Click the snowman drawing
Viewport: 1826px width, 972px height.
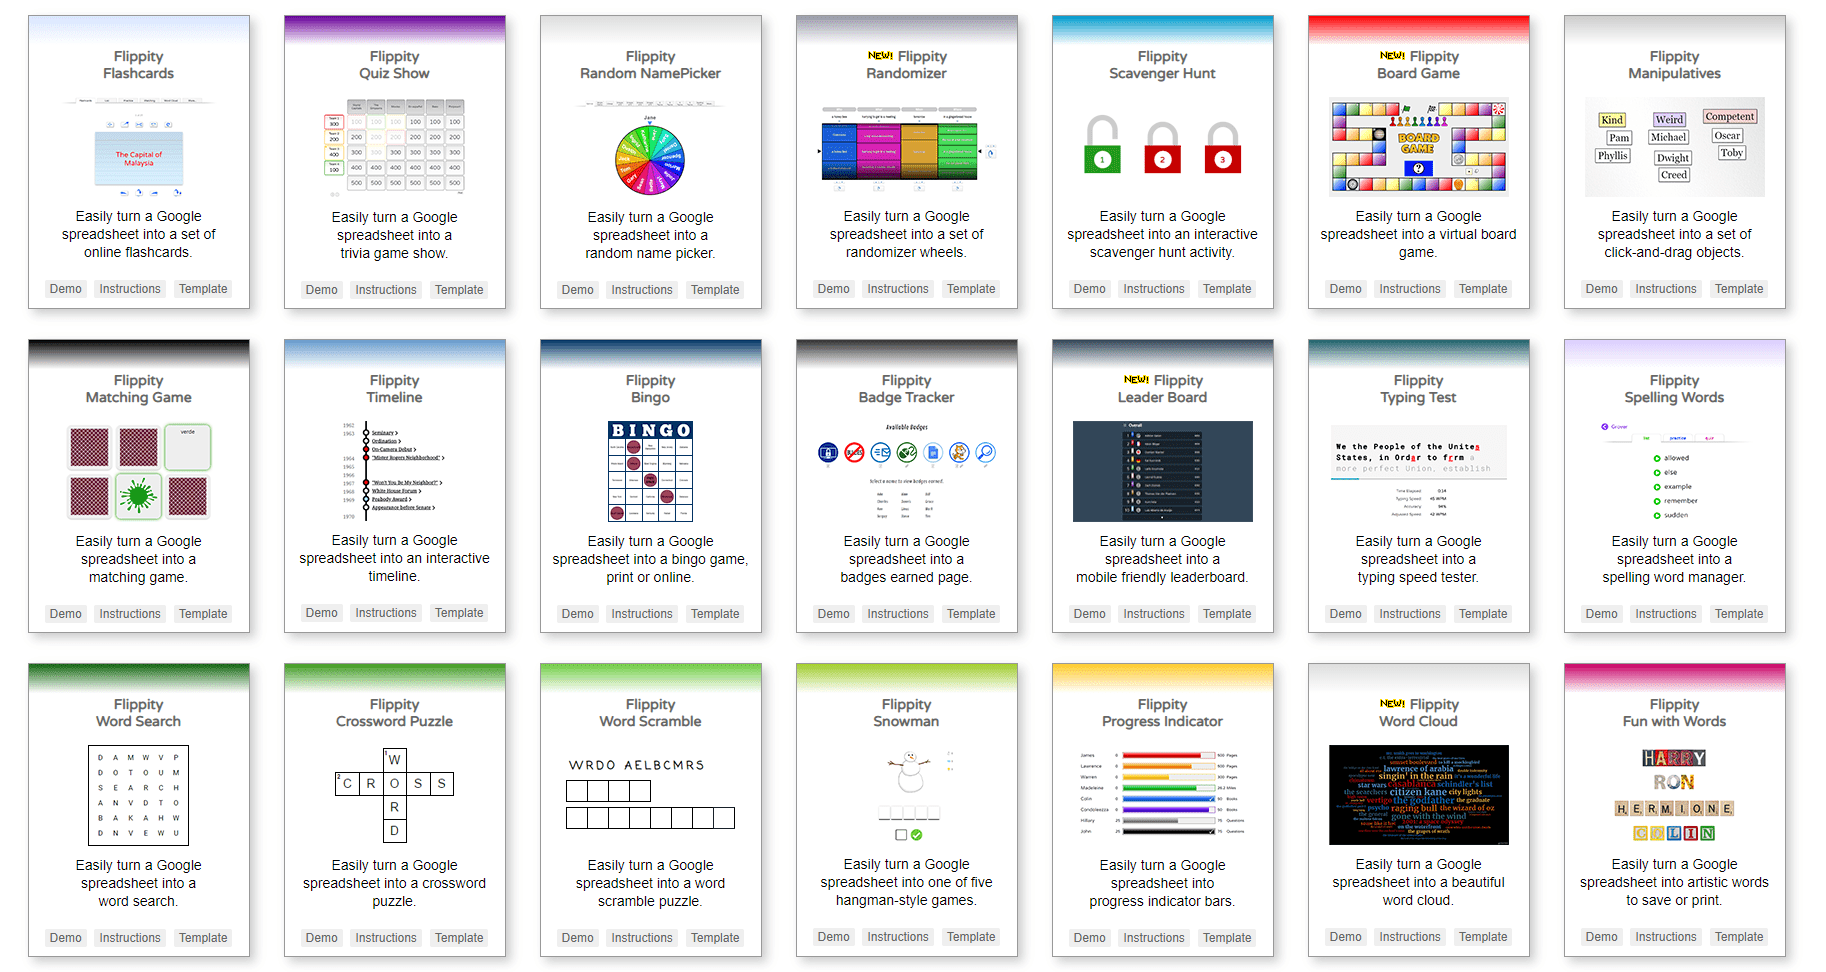[x=908, y=773]
